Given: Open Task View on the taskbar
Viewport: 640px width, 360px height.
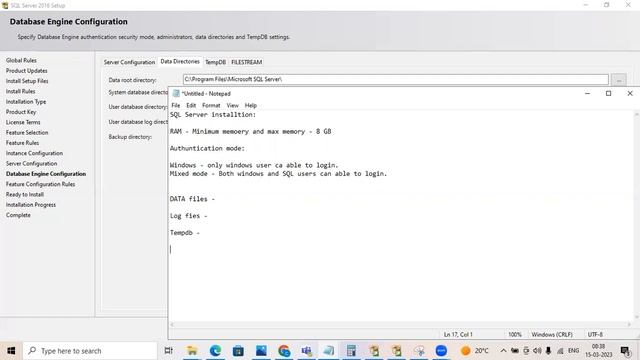Looking at the screenshot, I should coord(168,351).
